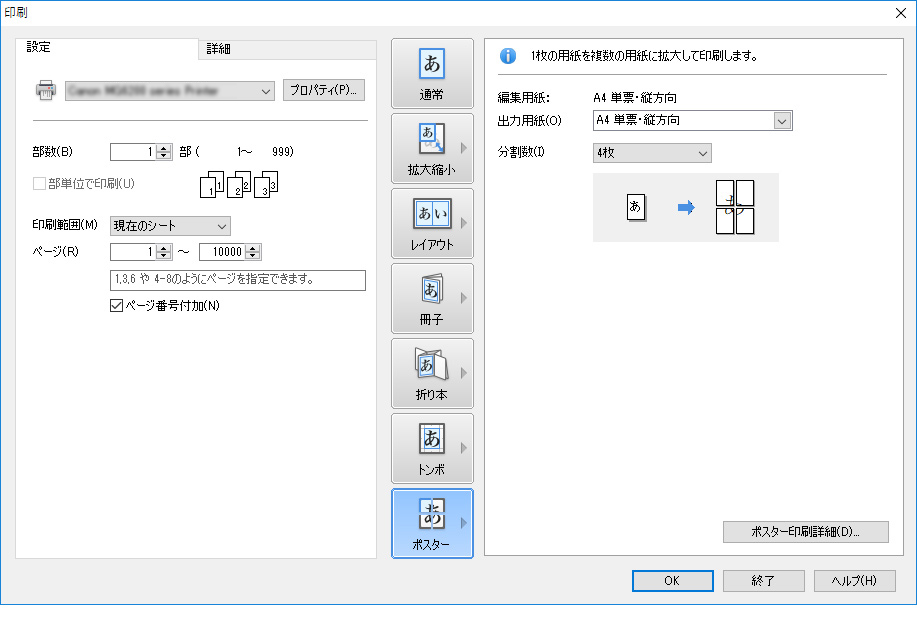
Task: Select the 折り本 folded book mode
Action: pyautogui.click(x=432, y=373)
